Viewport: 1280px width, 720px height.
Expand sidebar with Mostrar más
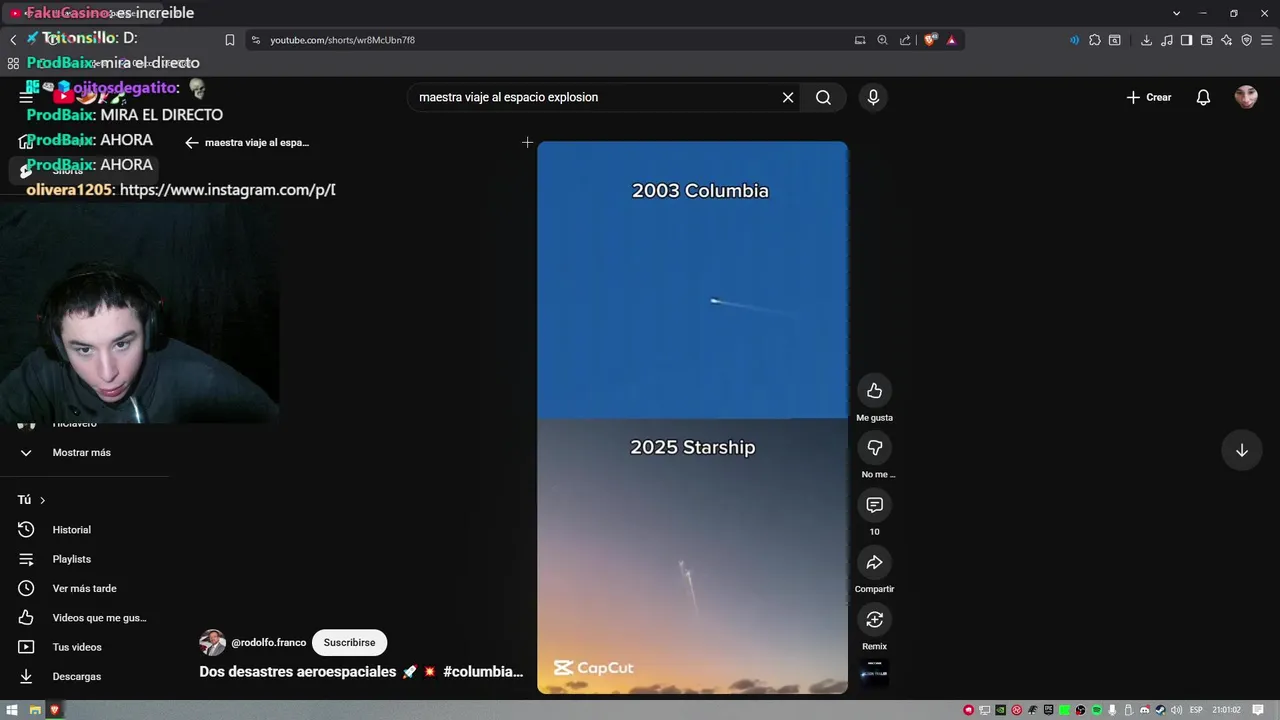coord(81,453)
